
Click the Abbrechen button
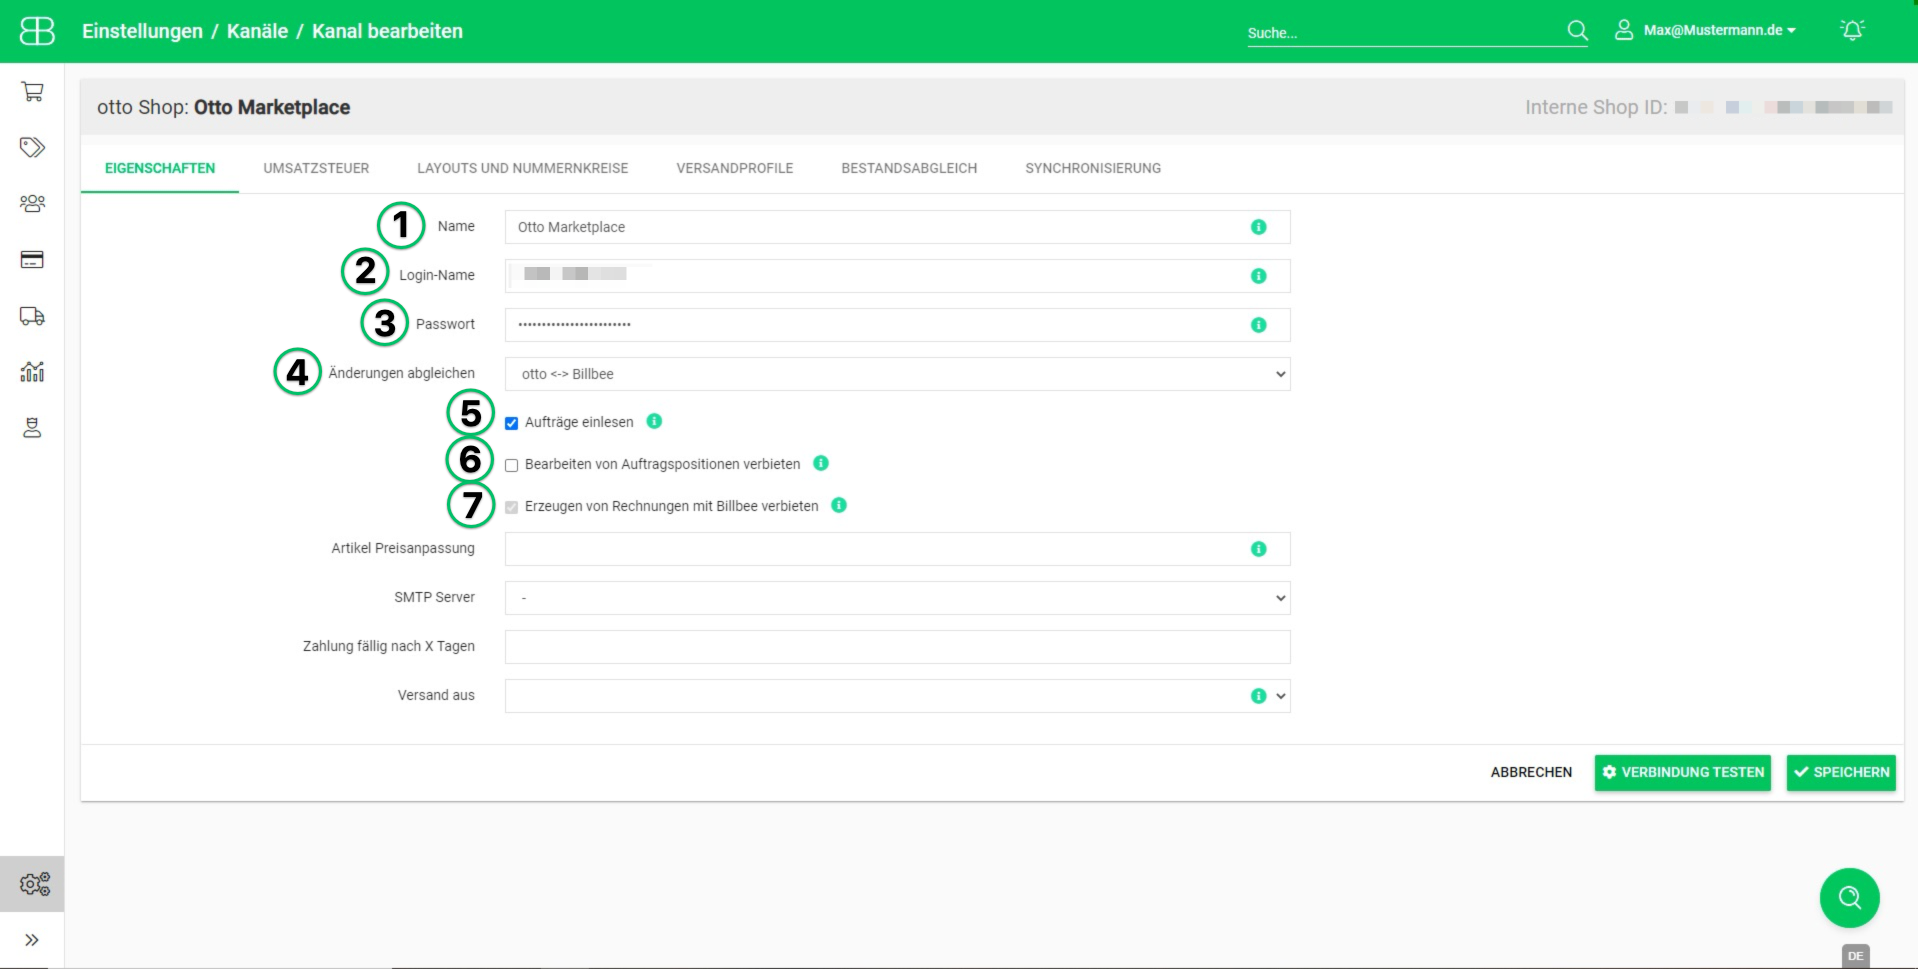click(1531, 772)
